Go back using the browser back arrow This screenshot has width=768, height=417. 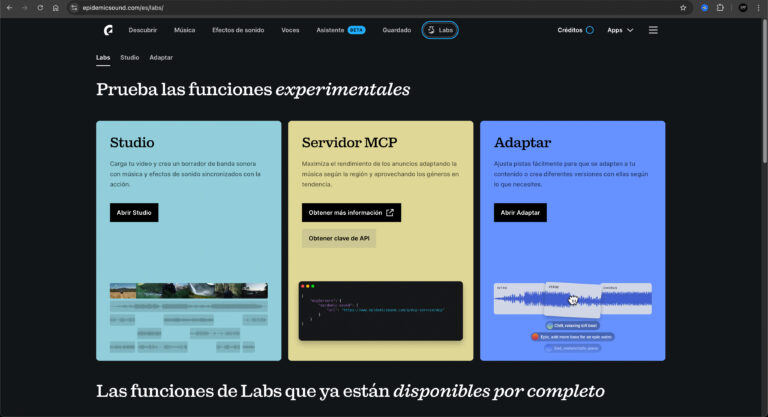point(10,7)
